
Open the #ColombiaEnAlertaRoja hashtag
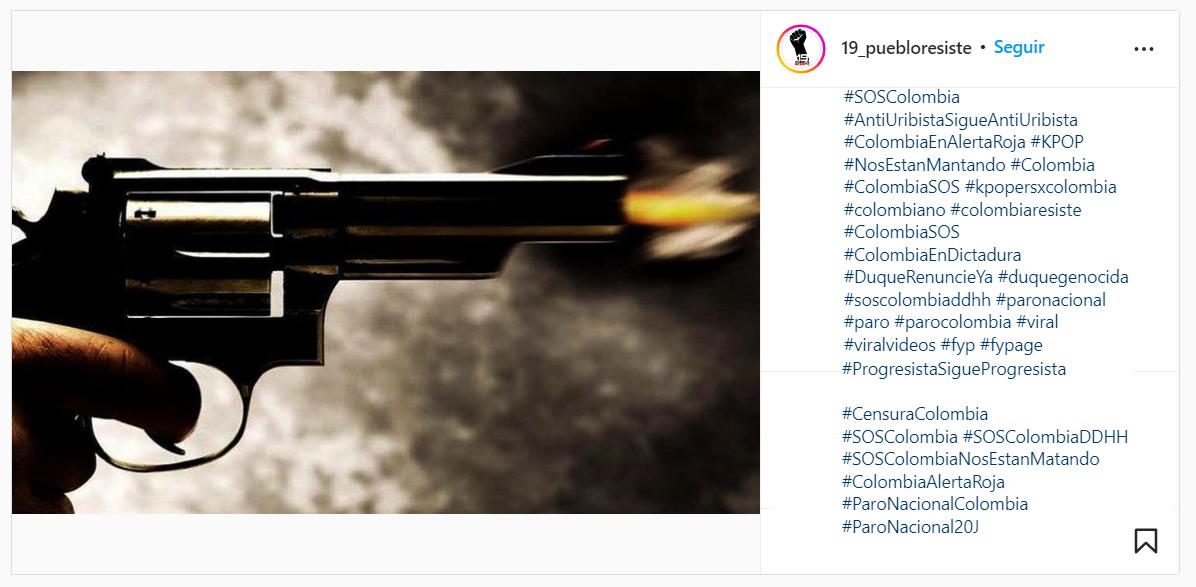[x=934, y=142]
